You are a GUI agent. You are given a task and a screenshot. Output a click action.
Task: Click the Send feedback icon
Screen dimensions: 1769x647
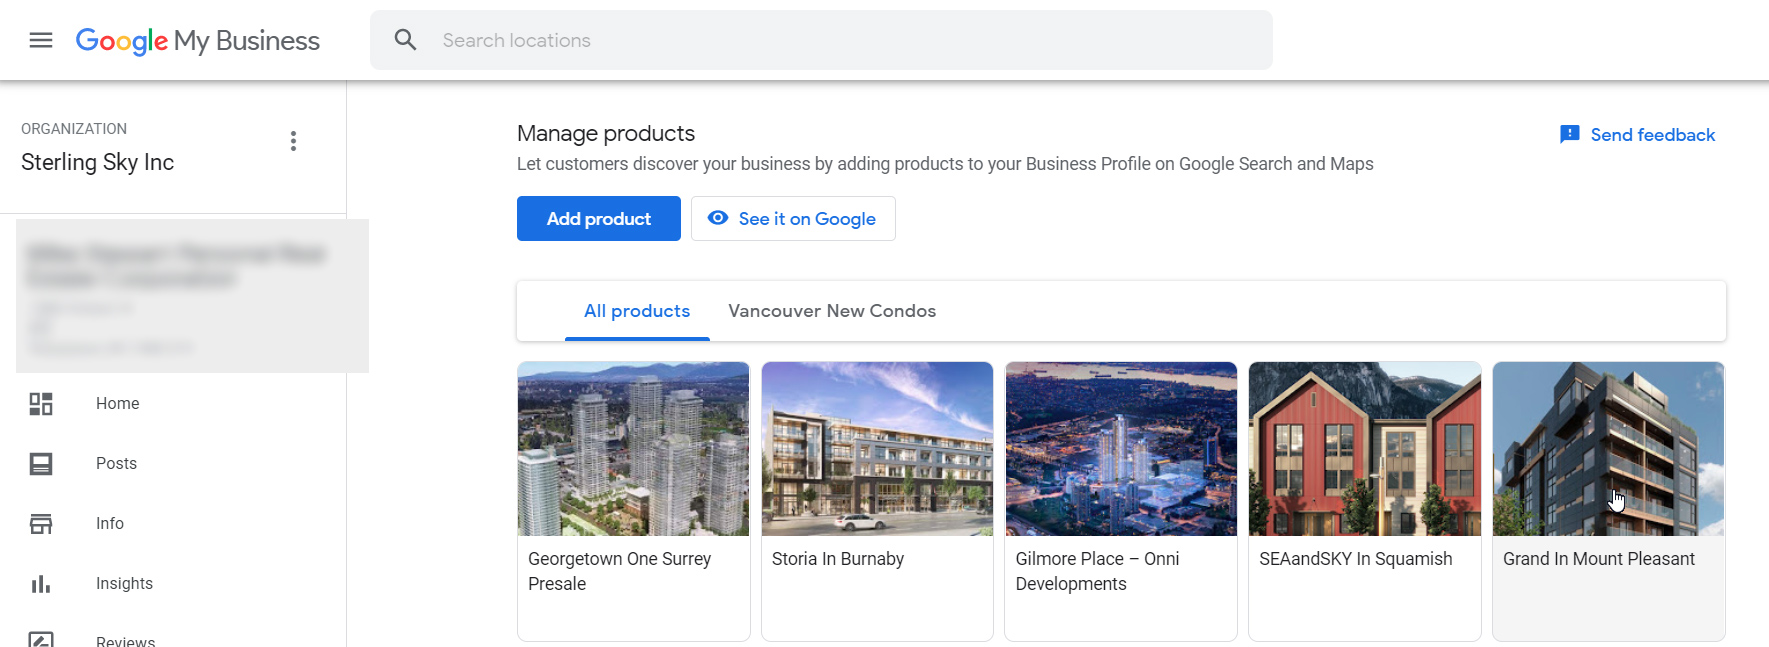pos(1569,135)
